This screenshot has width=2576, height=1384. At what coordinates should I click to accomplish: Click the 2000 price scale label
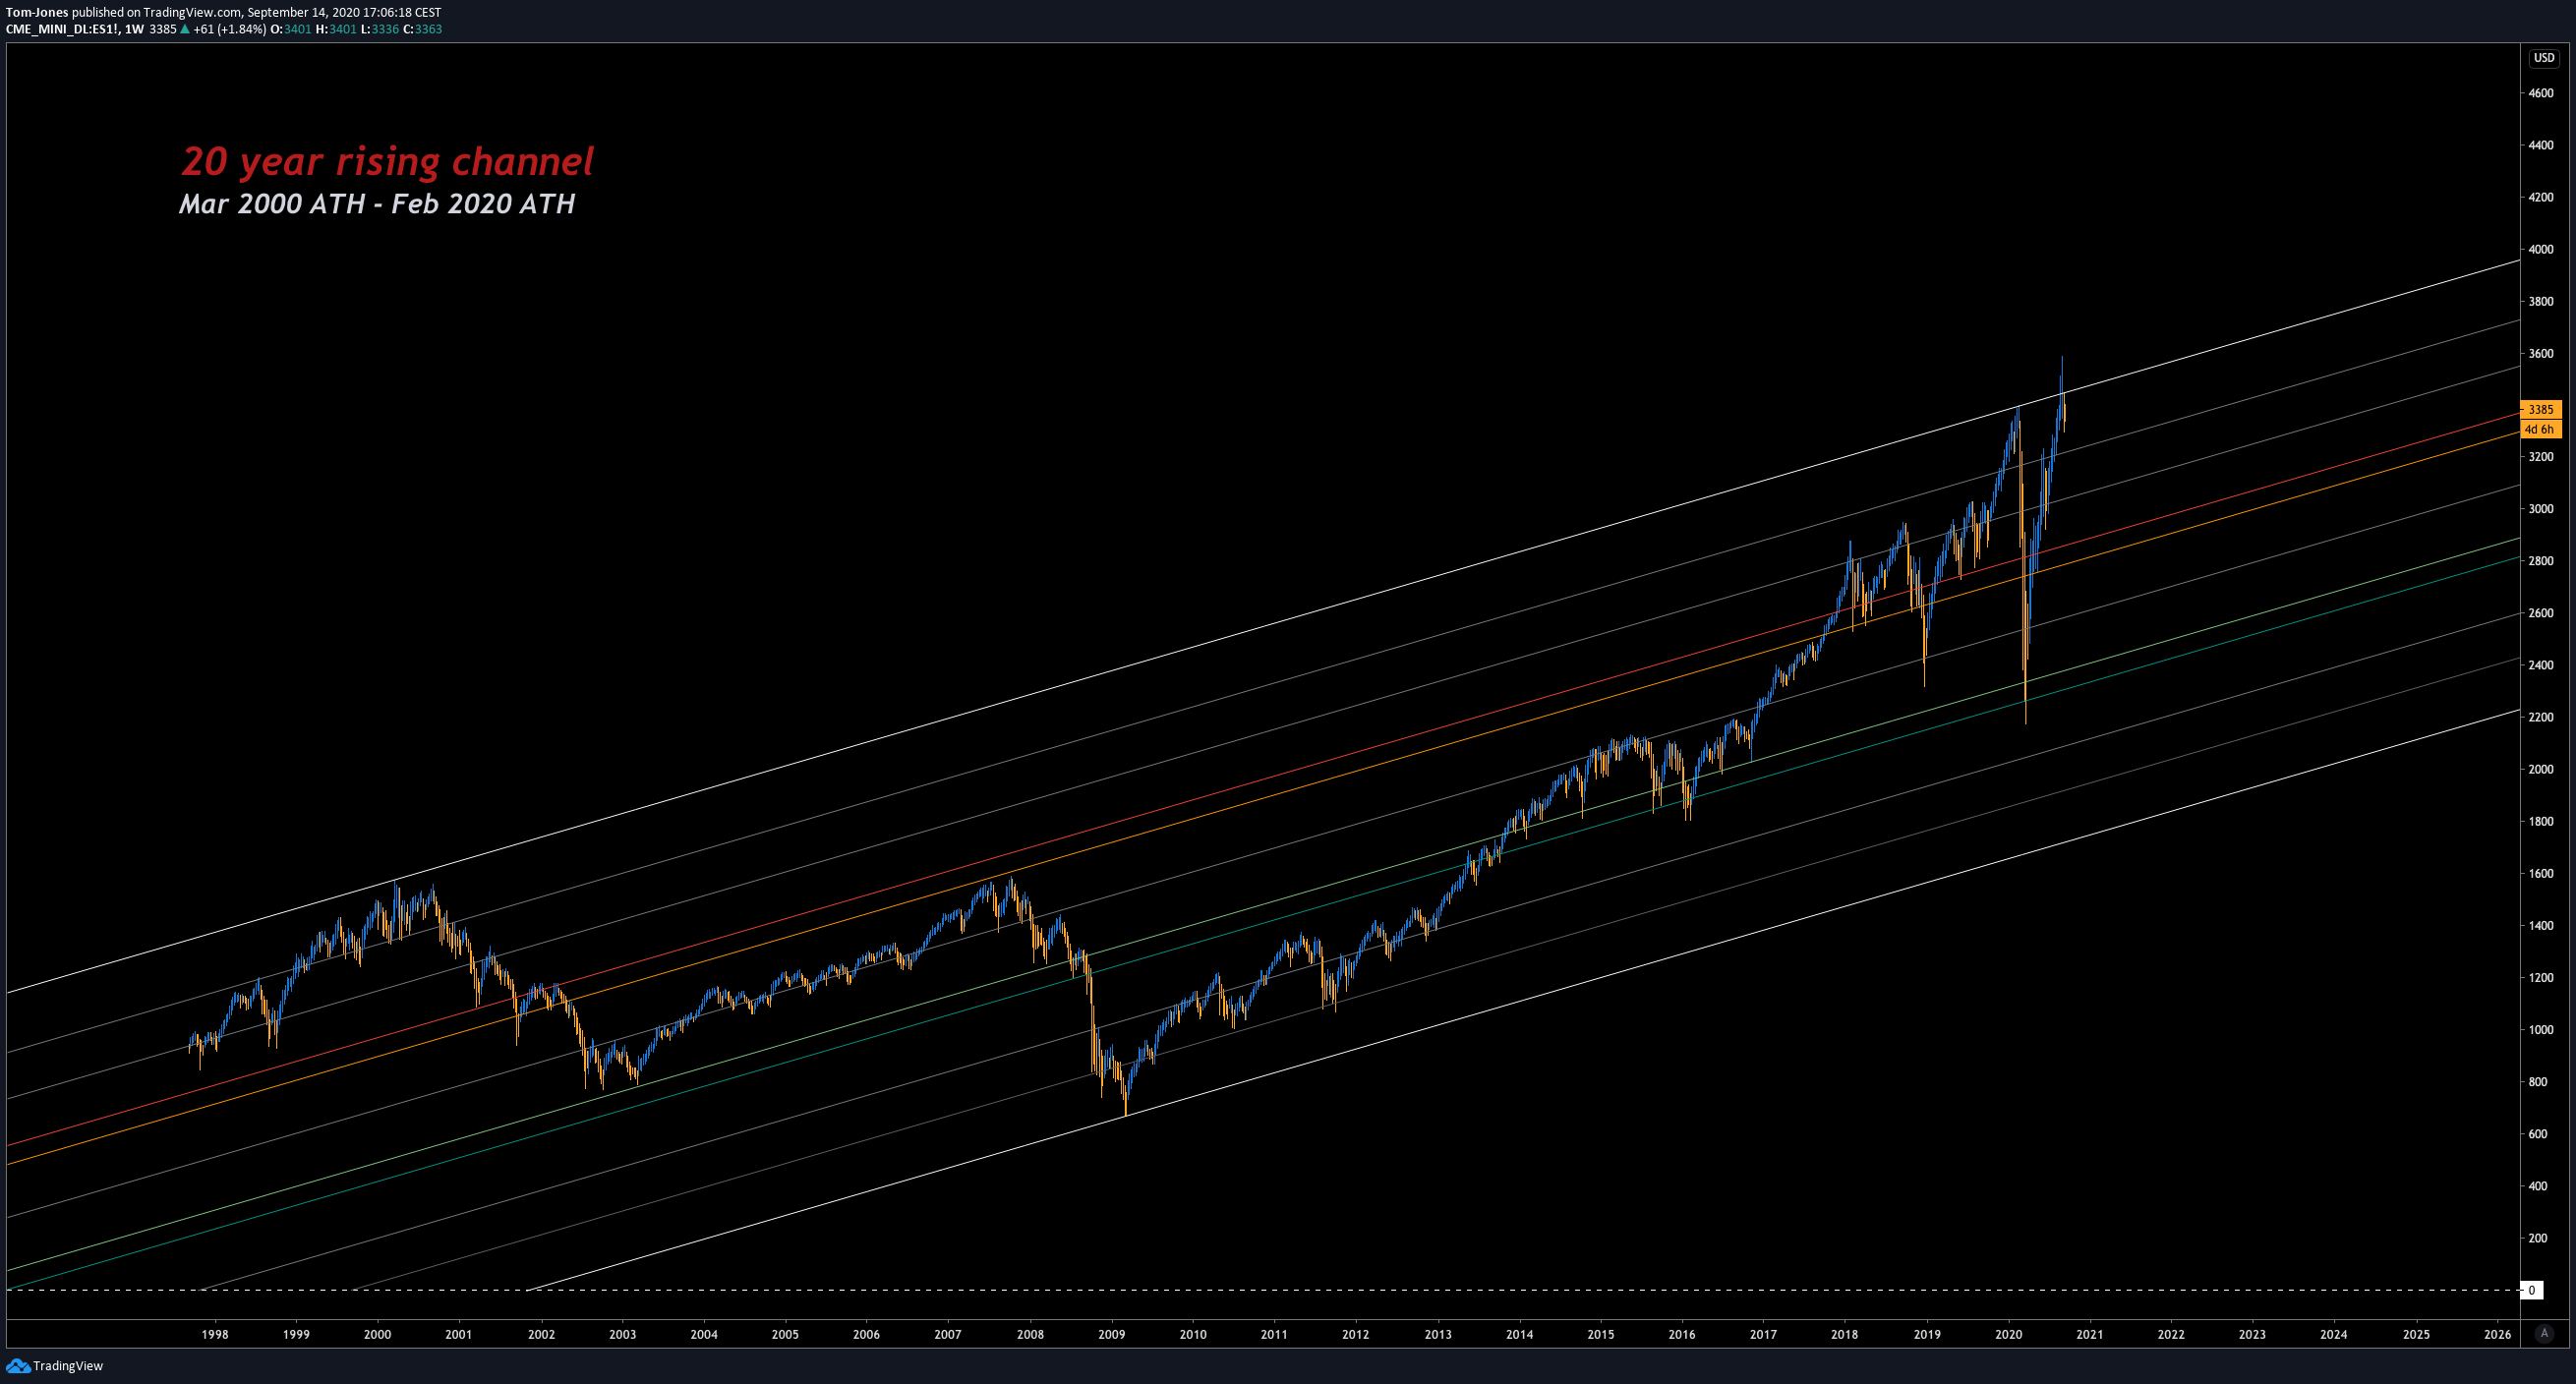pyautogui.click(x=2541, y=769)
